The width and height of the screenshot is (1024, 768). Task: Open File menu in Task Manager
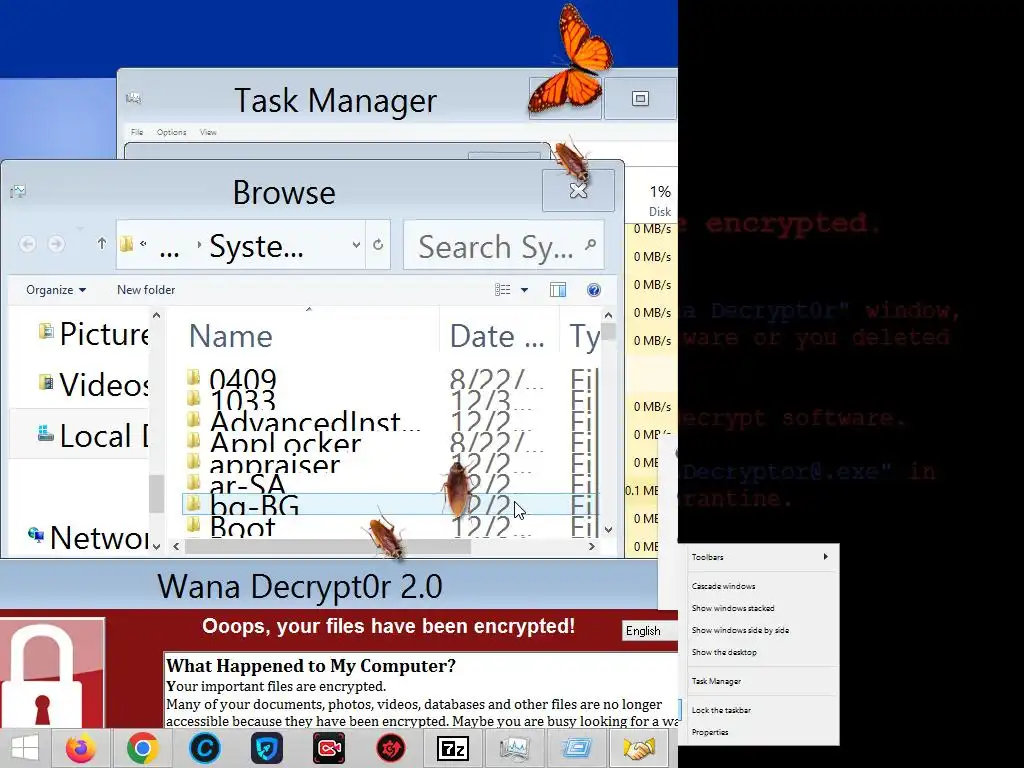click(136, 132)
